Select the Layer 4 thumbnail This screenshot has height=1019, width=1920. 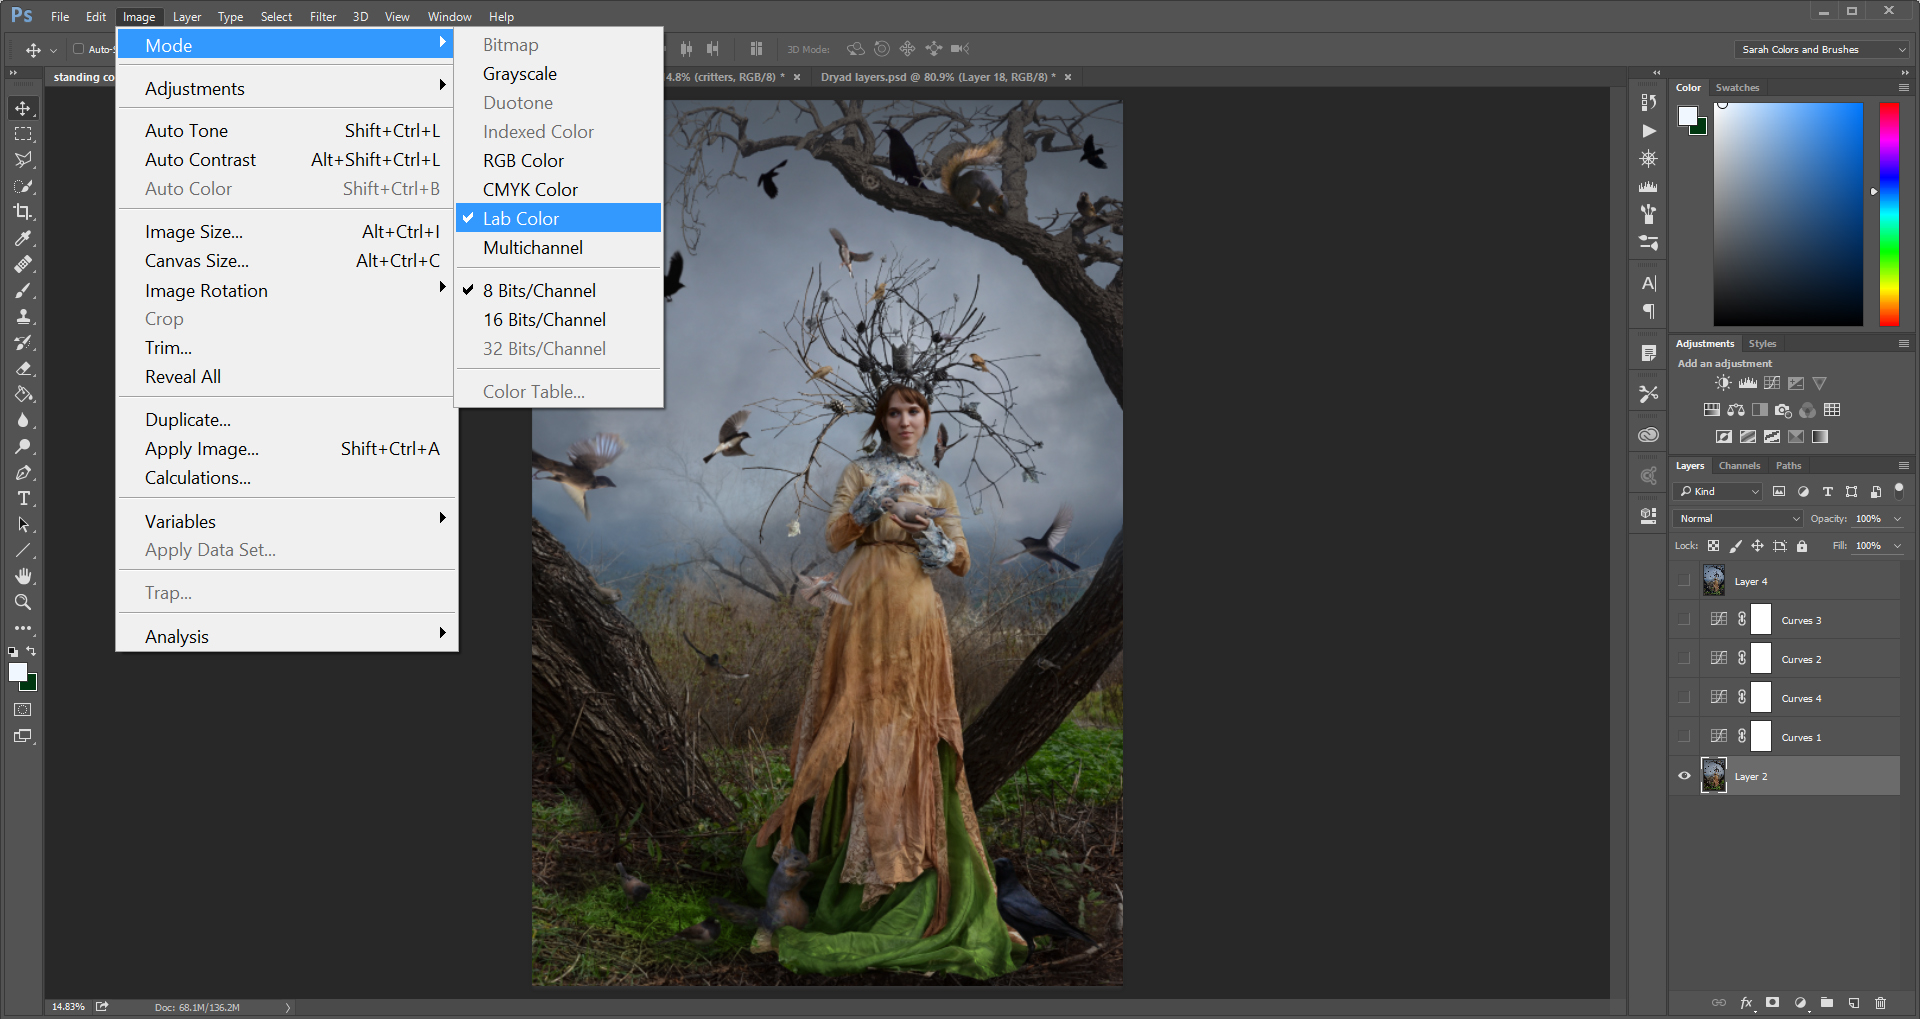(1714, 581)
